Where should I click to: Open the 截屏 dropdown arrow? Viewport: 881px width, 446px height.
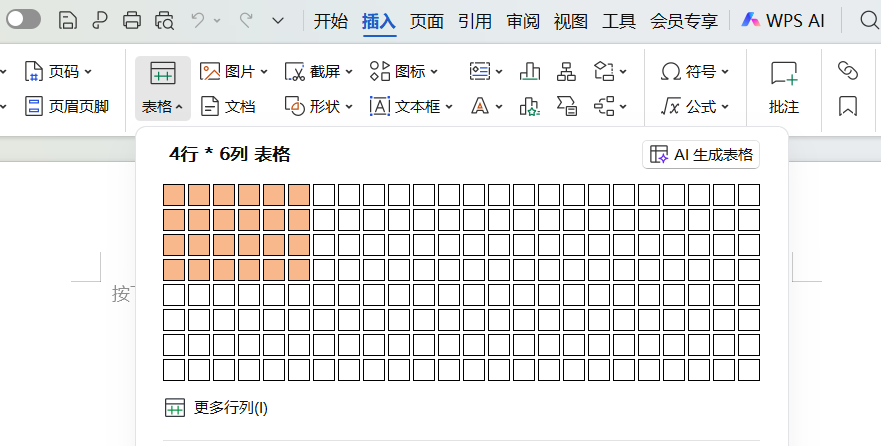tap(349, 72)
